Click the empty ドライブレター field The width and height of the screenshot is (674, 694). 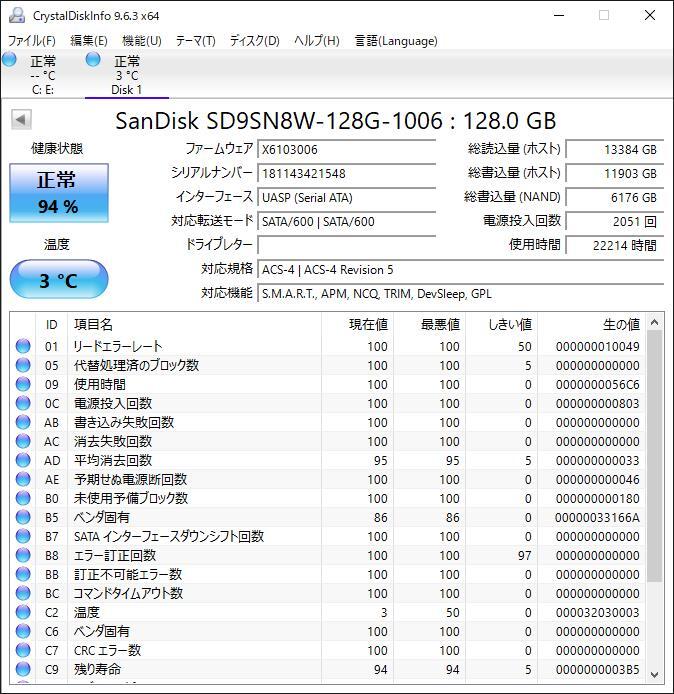pos(347,245)
